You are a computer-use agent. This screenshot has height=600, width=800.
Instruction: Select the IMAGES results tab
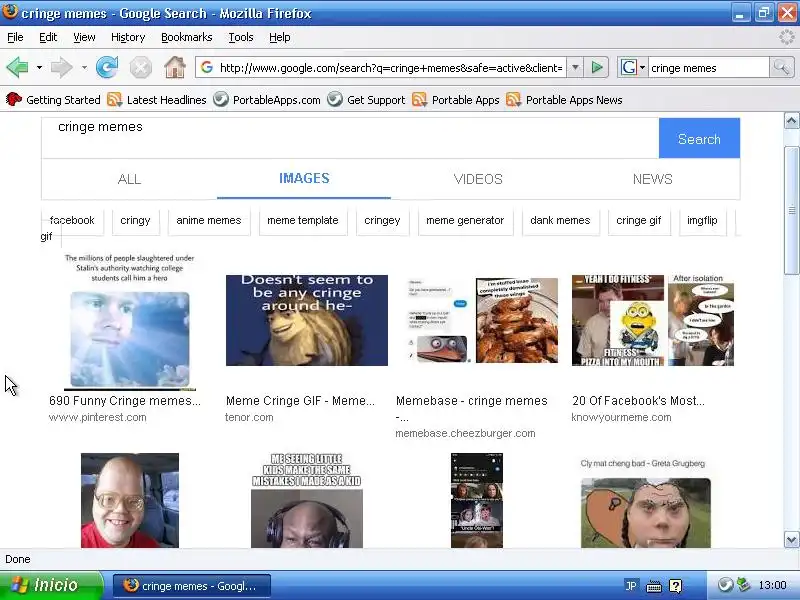click(304, 179)
